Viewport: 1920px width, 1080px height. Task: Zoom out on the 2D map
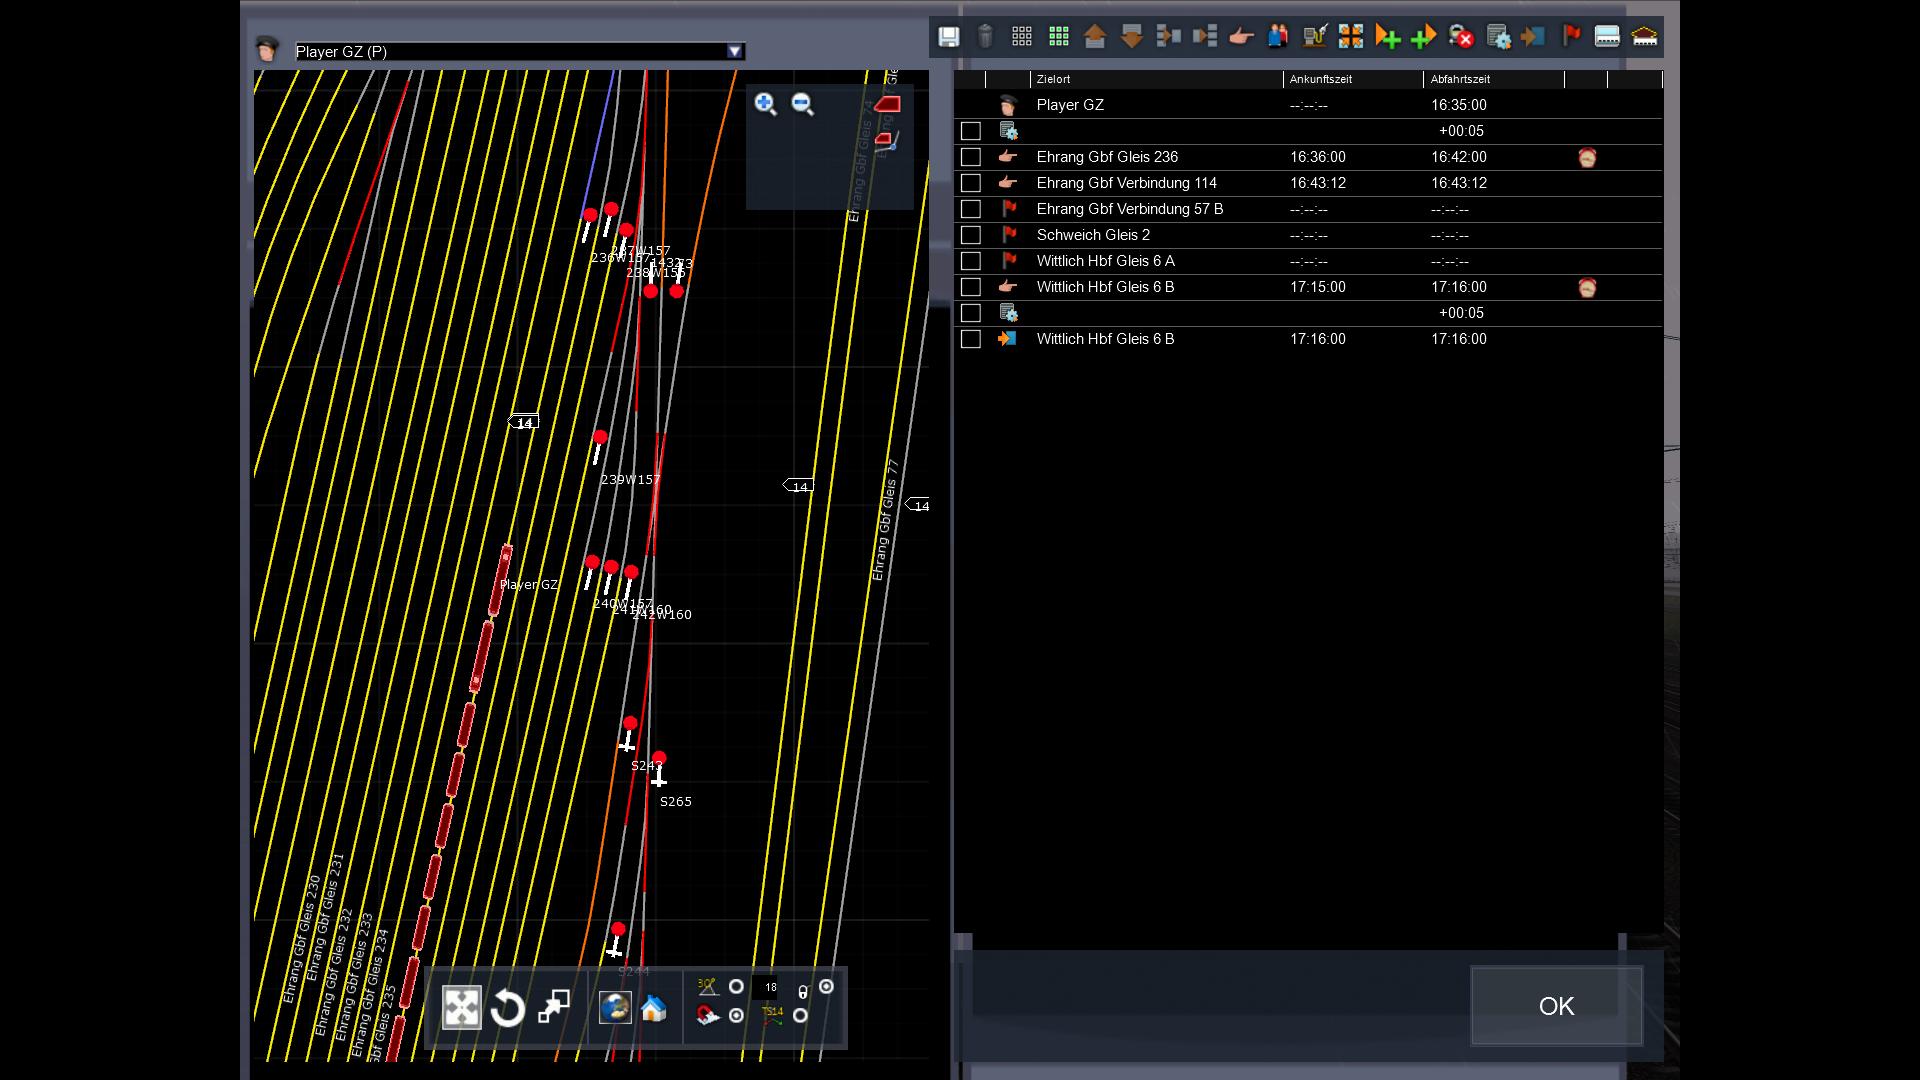coord(803,104)
